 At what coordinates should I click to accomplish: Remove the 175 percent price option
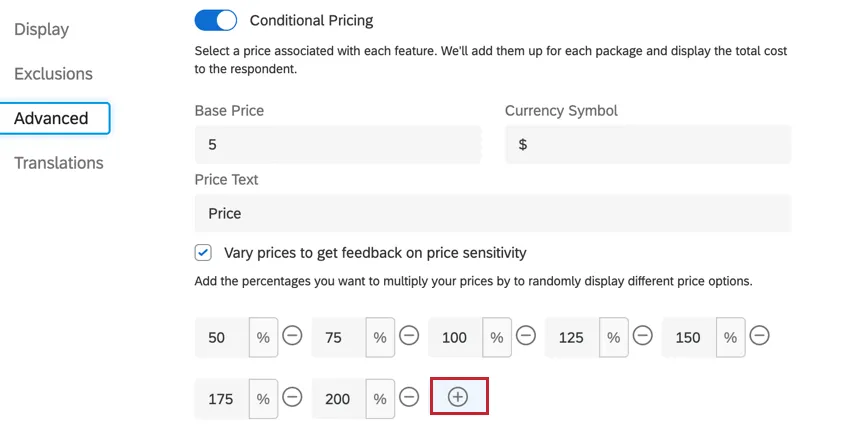[292, 398]
